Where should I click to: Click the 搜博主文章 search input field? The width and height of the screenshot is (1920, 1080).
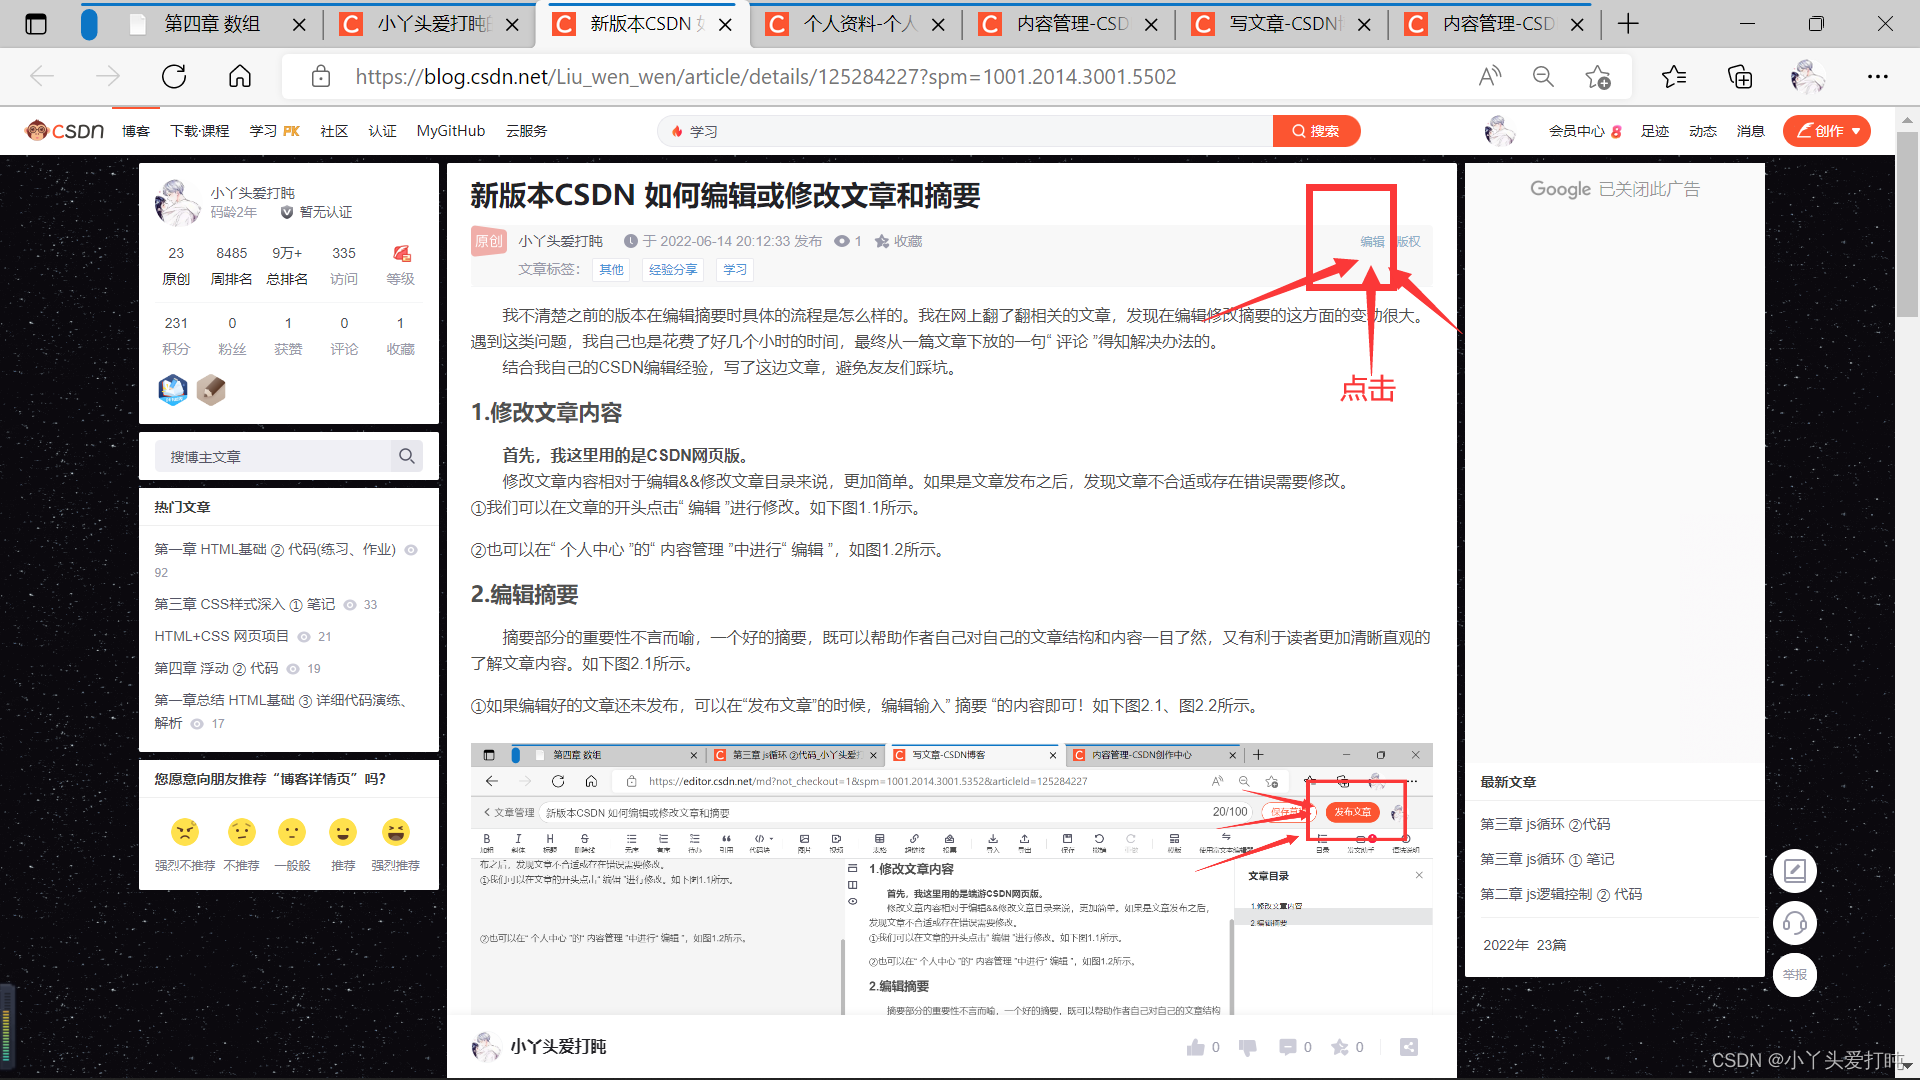point(272,456)
